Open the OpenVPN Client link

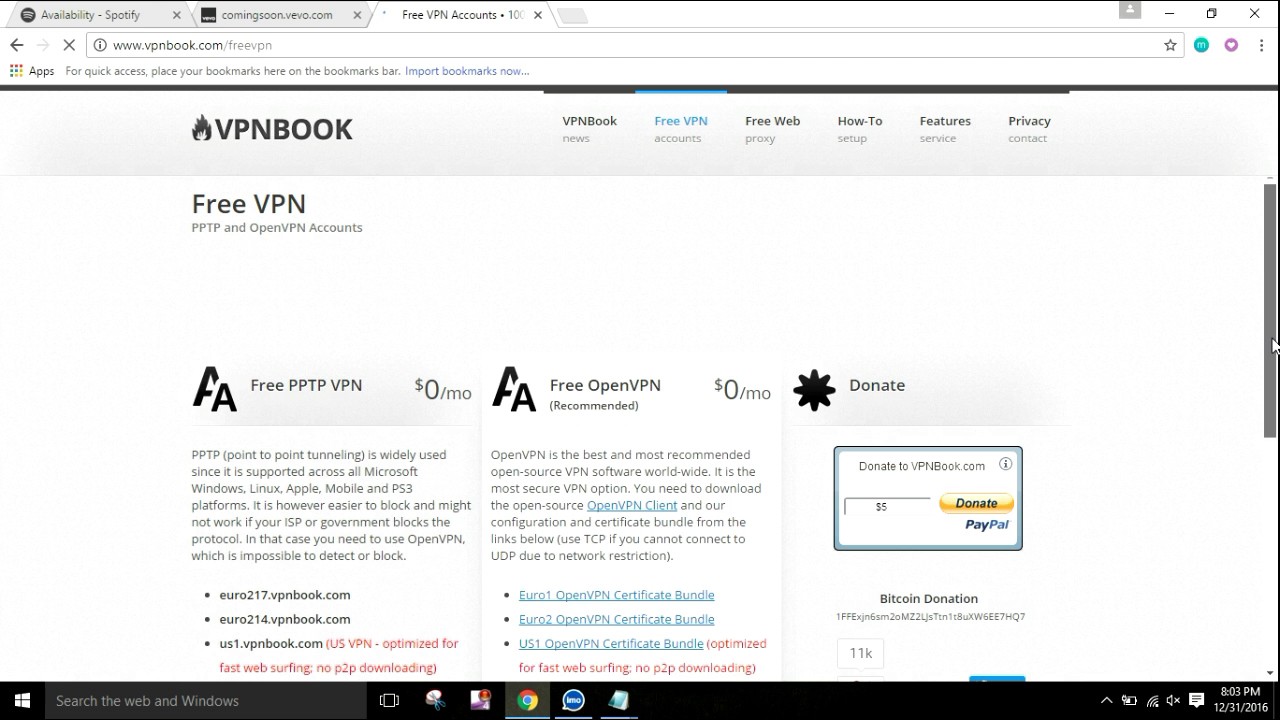coord(632,505)
